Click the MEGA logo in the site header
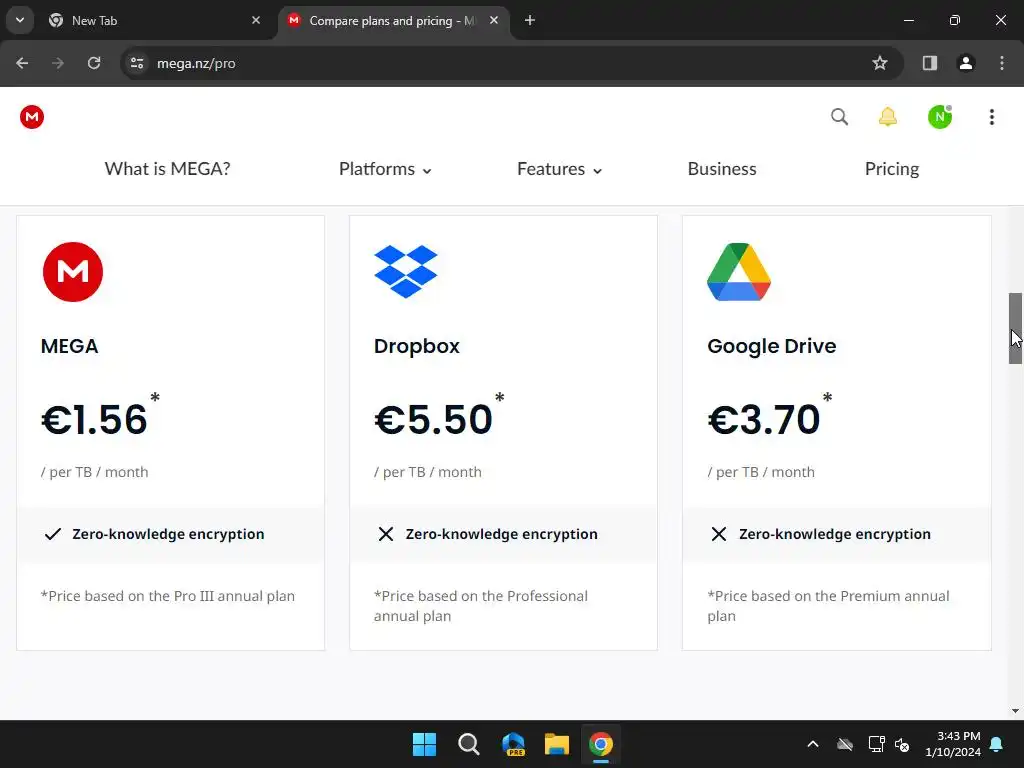1024x768 pixels. point(31,117)
